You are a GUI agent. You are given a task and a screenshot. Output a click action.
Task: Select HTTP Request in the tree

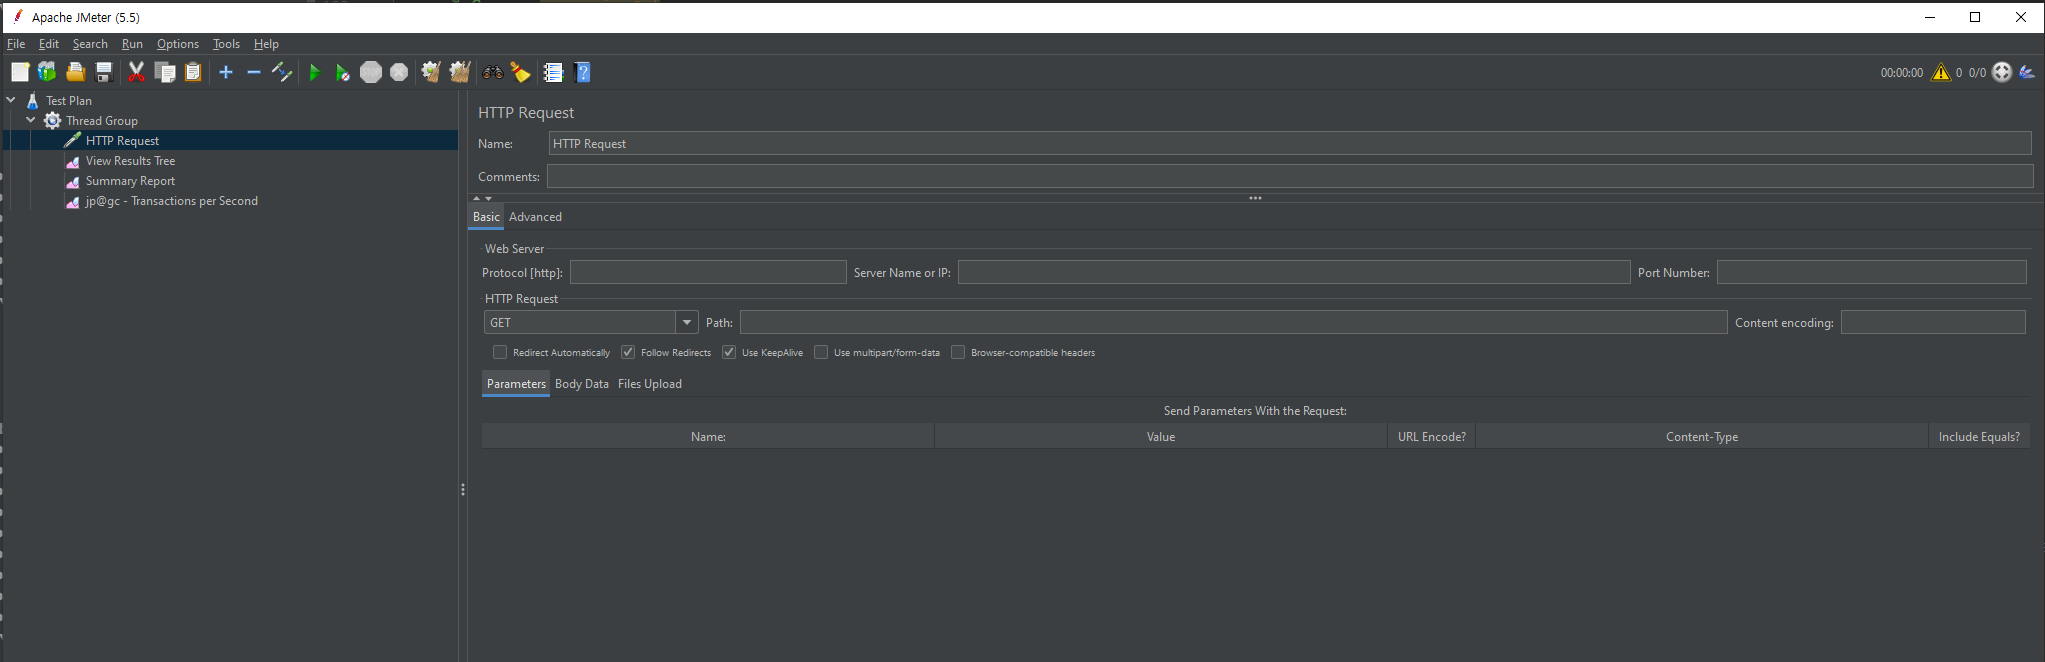pyautogui.click(x=122, y=140)
